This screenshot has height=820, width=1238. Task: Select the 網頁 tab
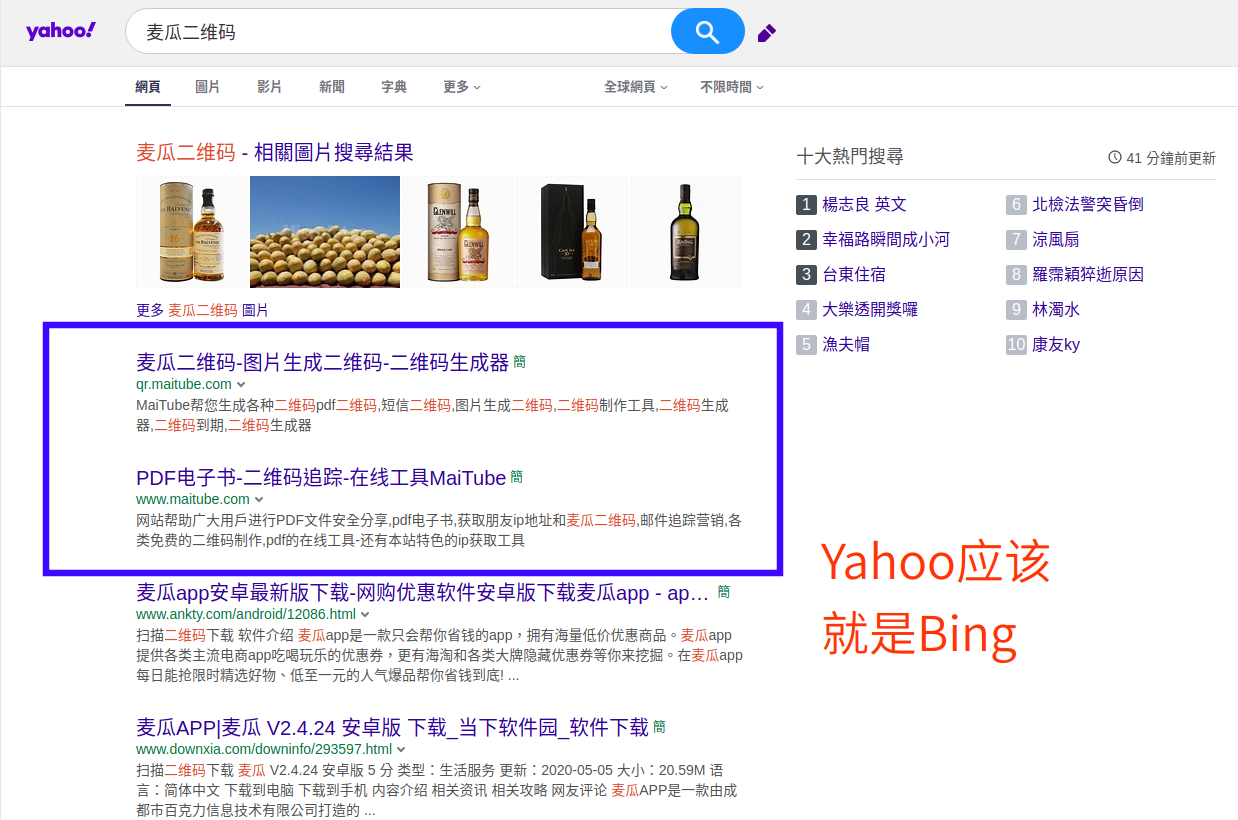point(148,87)
